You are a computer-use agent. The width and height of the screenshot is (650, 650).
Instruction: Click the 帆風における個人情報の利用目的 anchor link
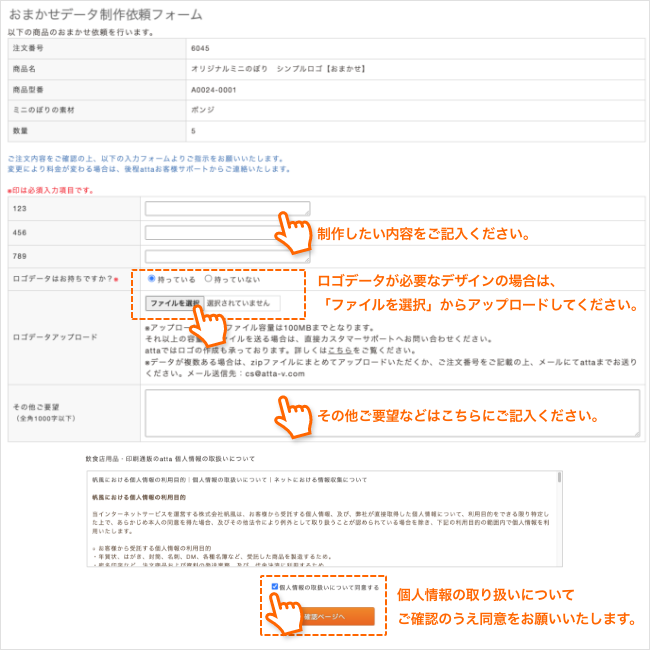[x=139, y=480]
